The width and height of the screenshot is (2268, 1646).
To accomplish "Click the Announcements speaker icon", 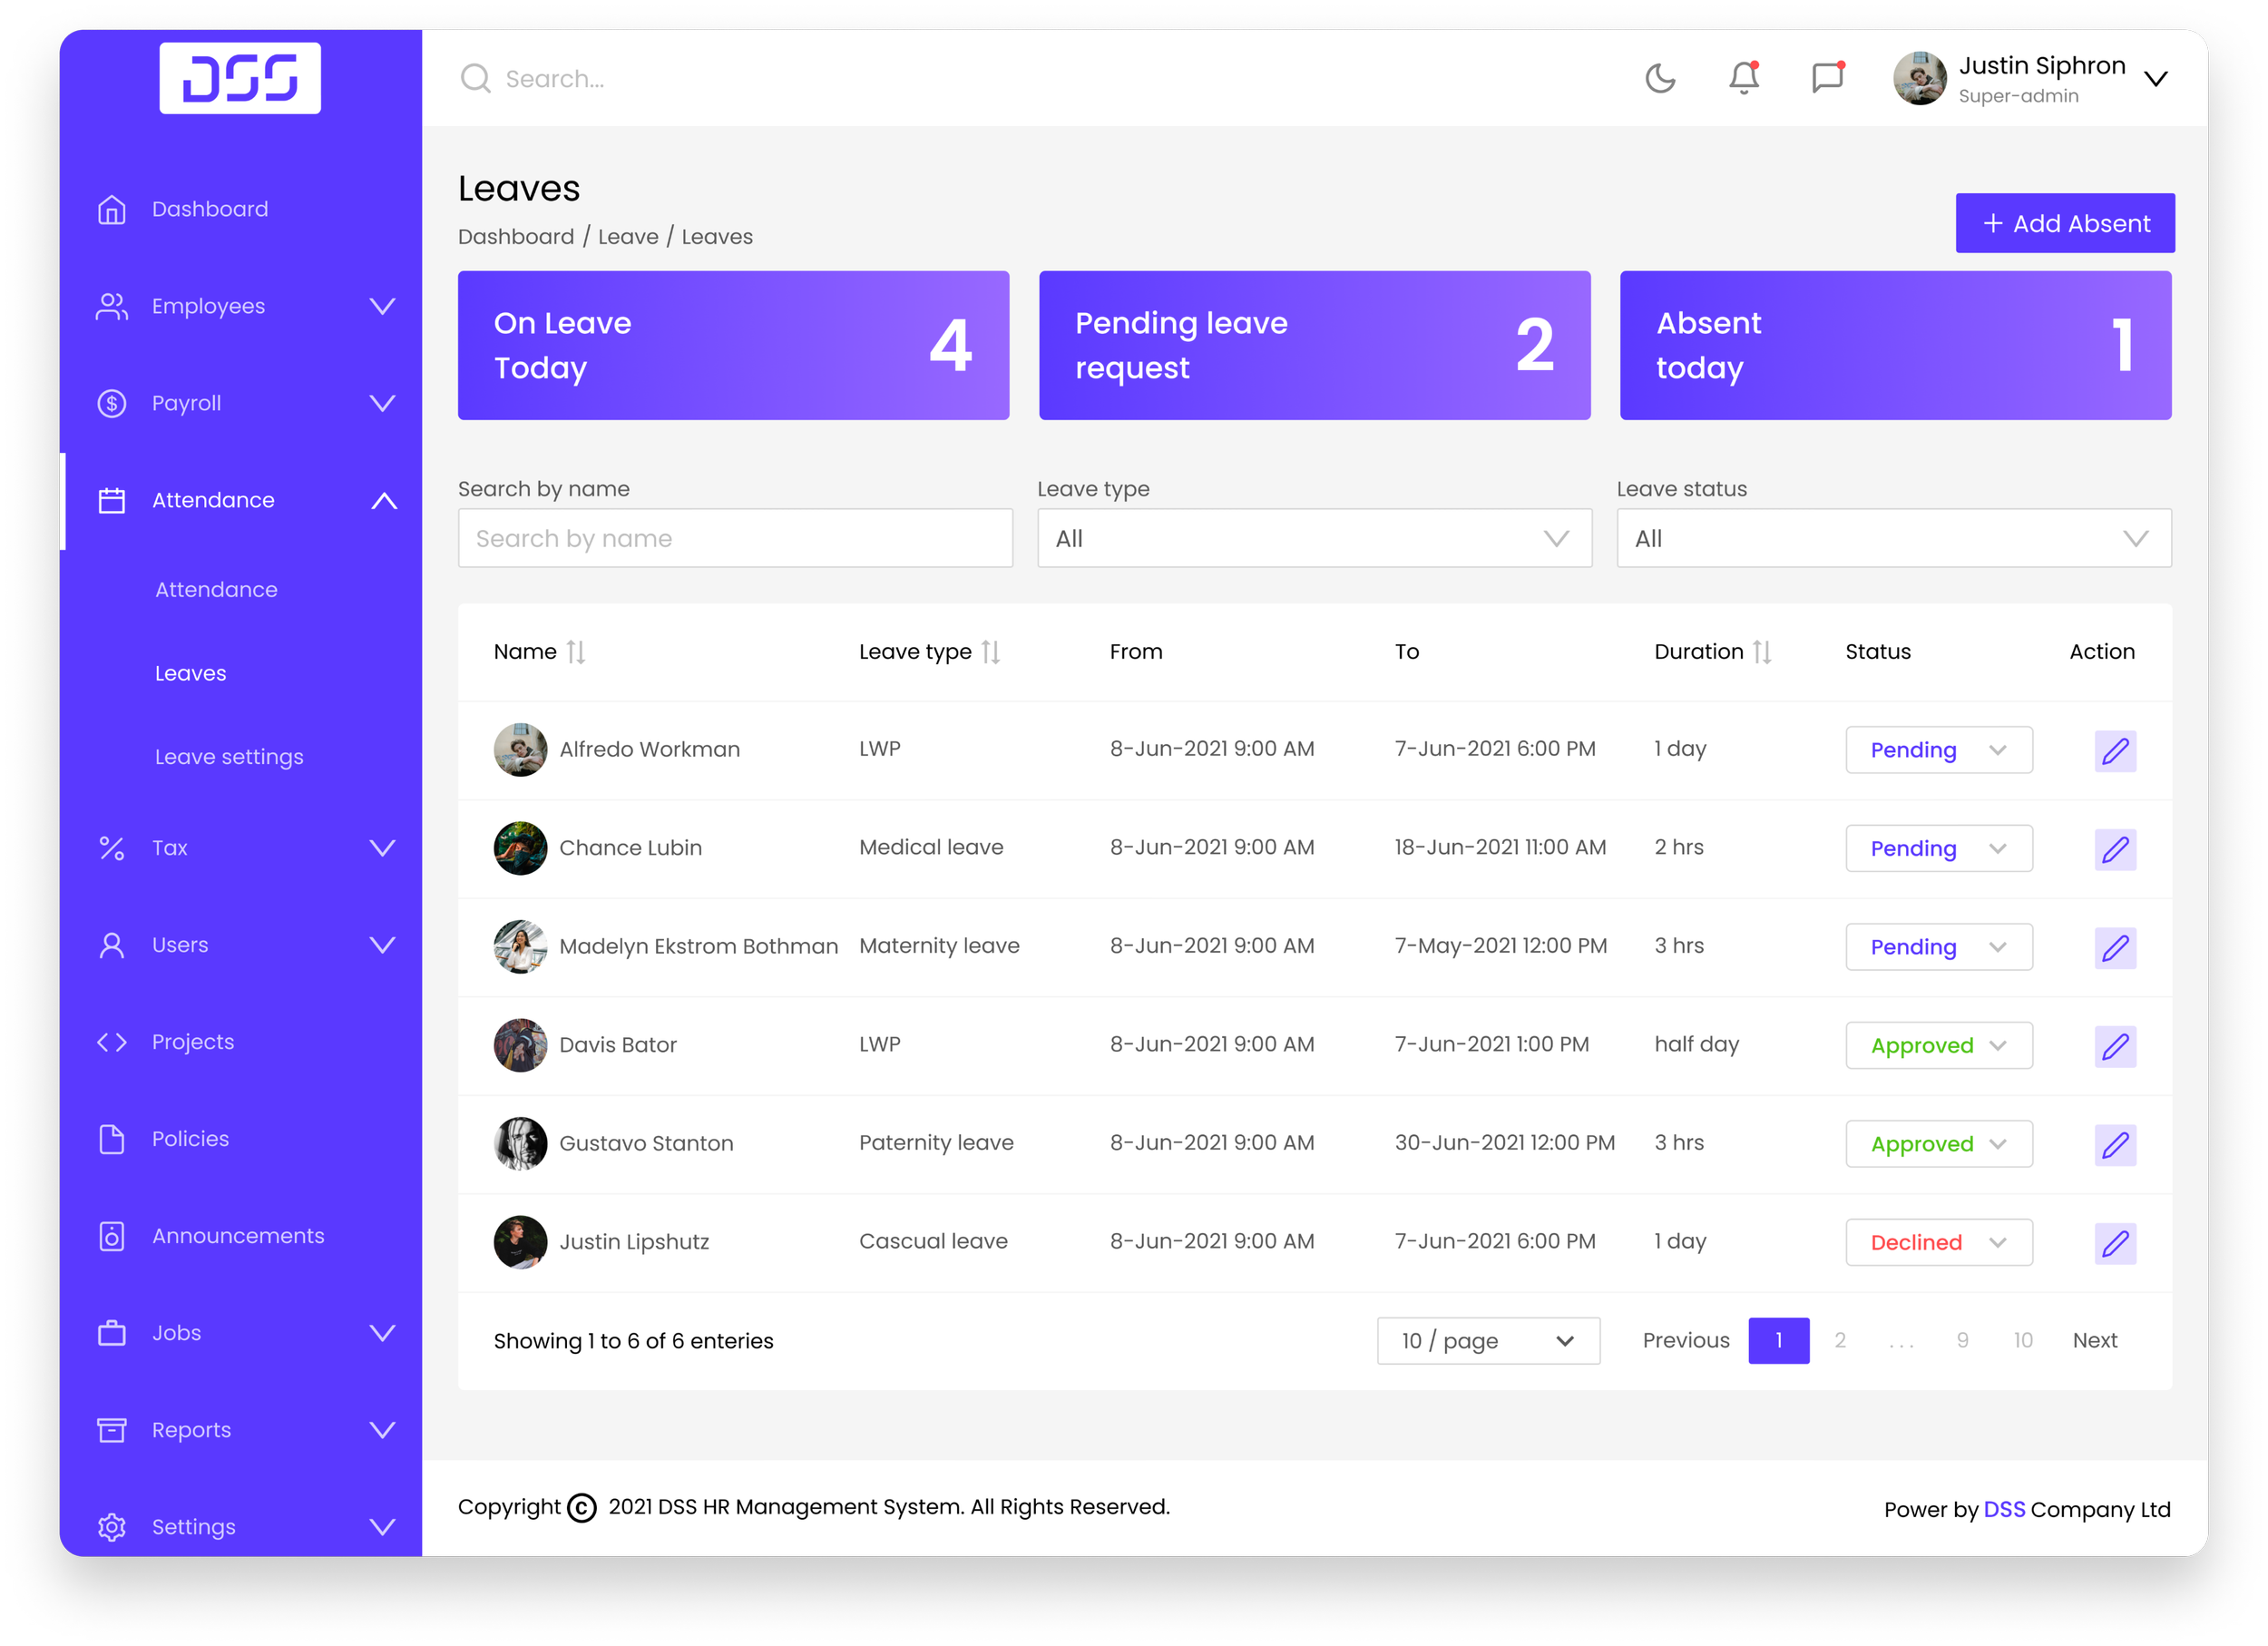I will (x=112, y=1236).
